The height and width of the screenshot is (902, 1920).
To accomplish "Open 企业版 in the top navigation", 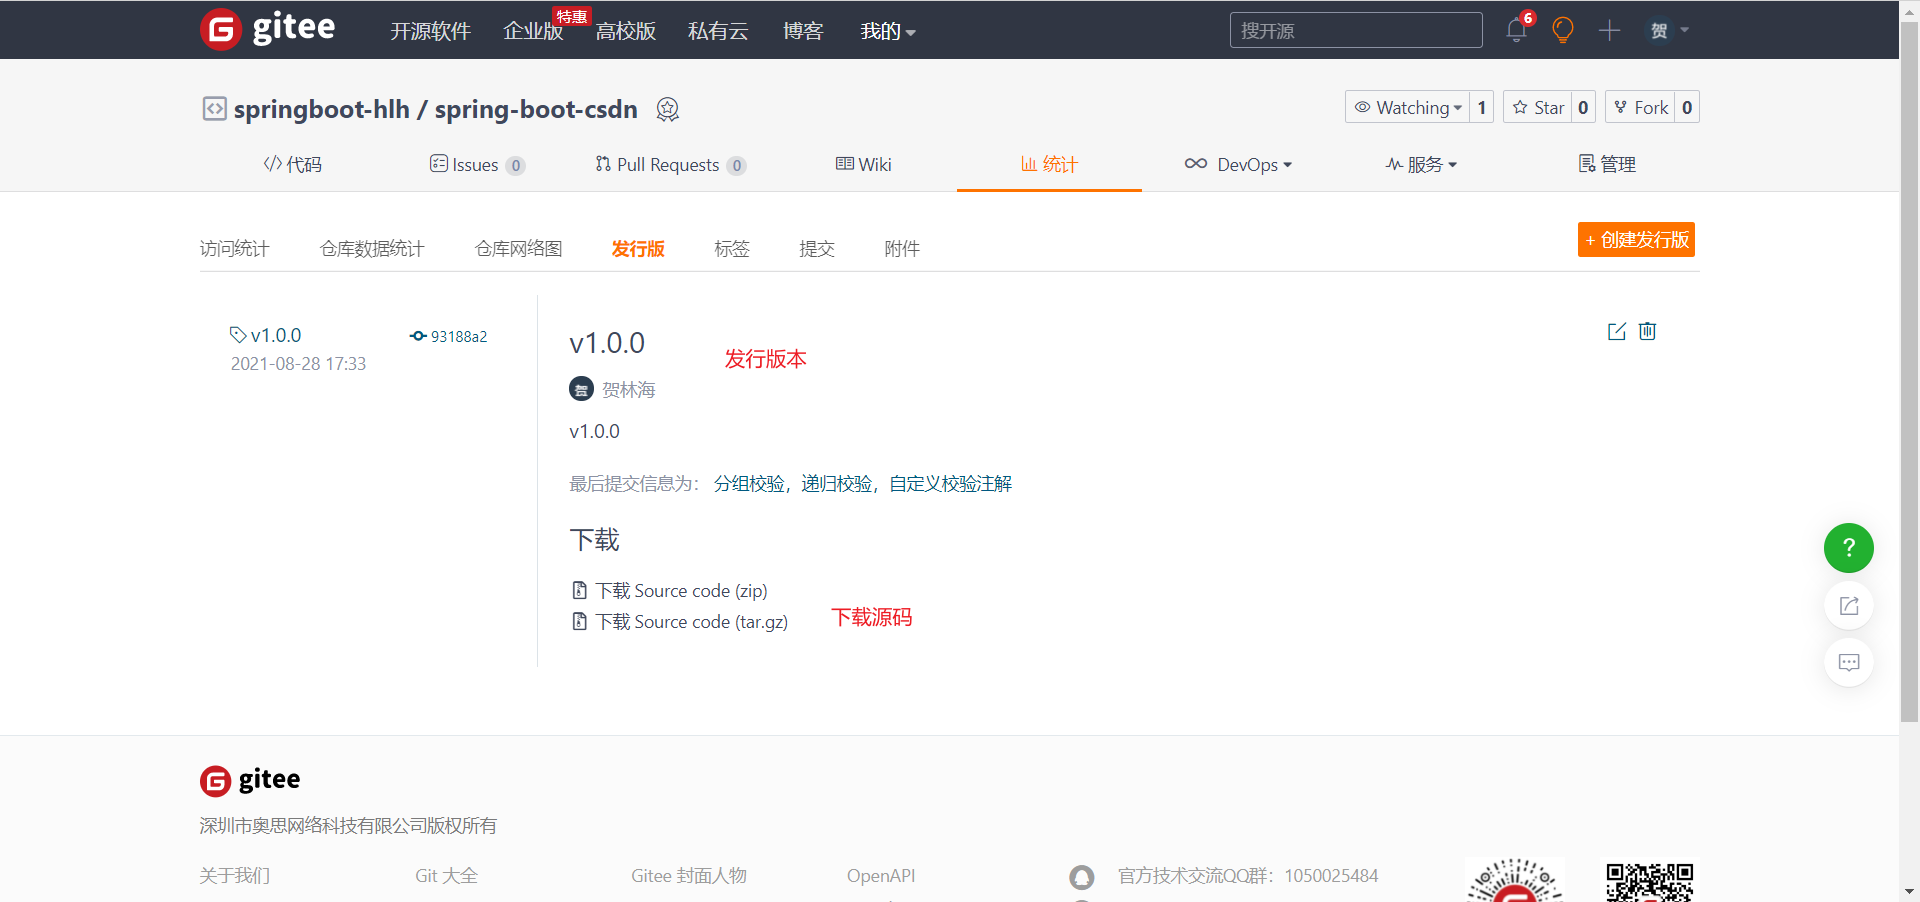I will click(533, 31).
